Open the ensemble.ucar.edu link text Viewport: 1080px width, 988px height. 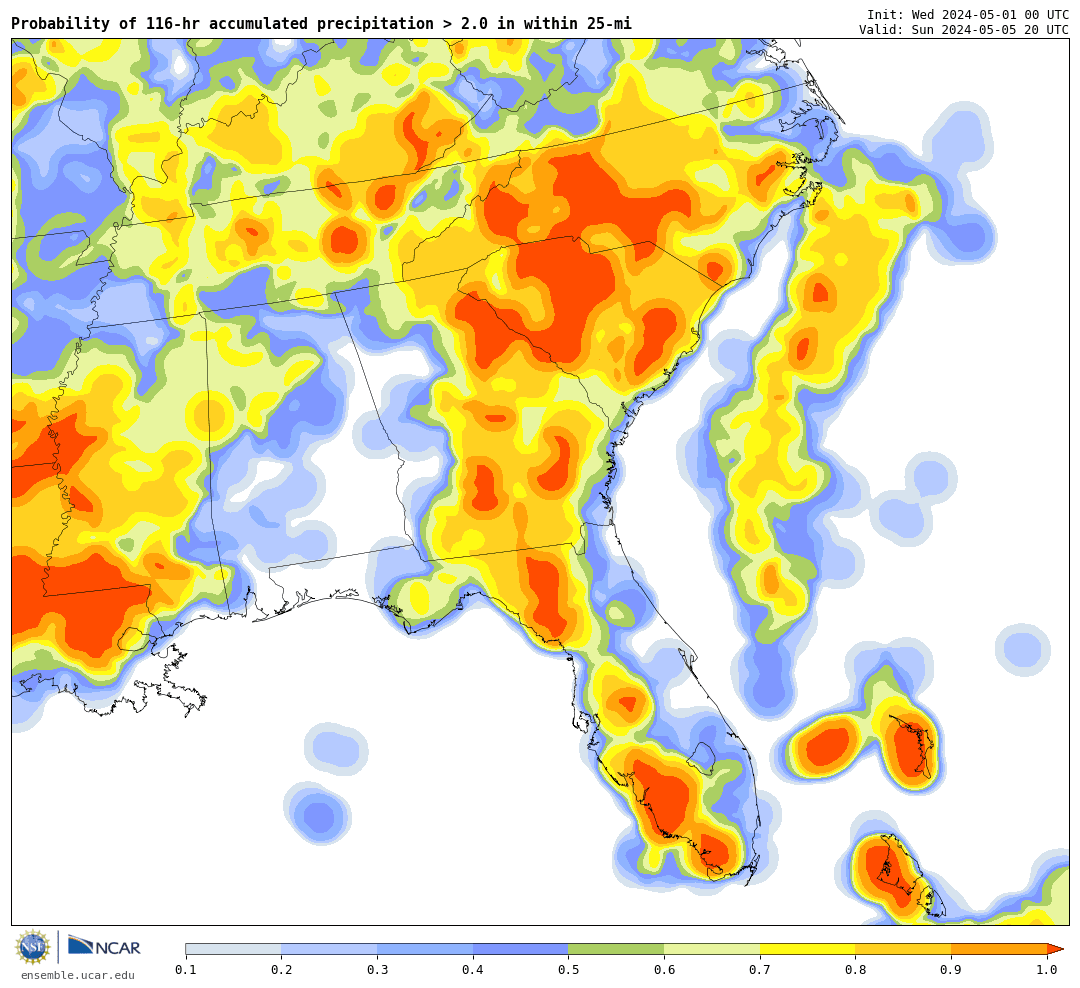click(x=78, y=975)
